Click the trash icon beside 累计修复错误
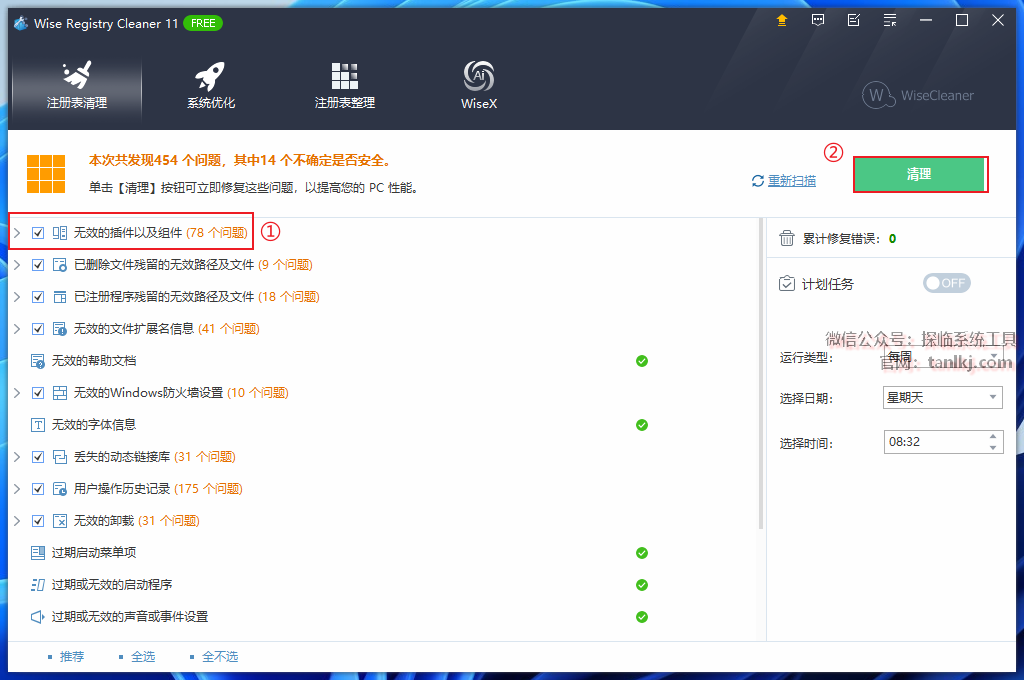The image size is (1024, 680). [x=786, y=238]
